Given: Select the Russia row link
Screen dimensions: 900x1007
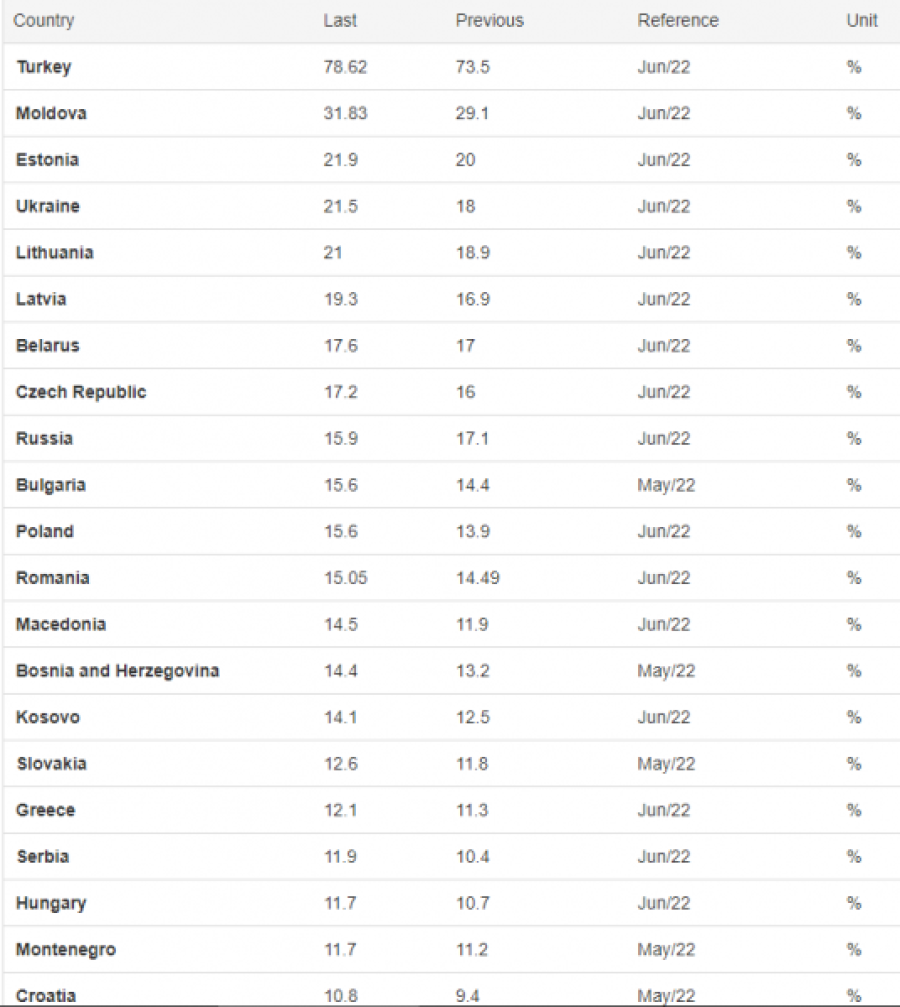Looking at the screenshot, I should [x=44, y=439].
